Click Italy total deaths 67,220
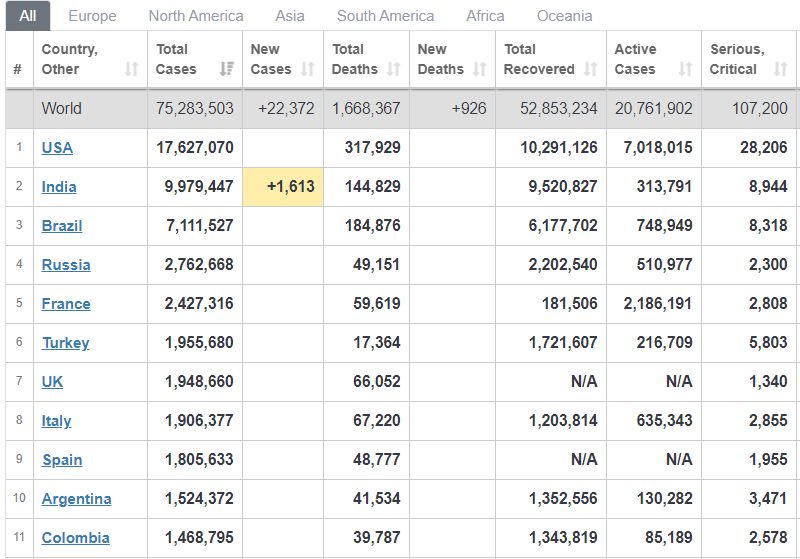This screenshot has width=800, height=559. [x=377, y=420]
